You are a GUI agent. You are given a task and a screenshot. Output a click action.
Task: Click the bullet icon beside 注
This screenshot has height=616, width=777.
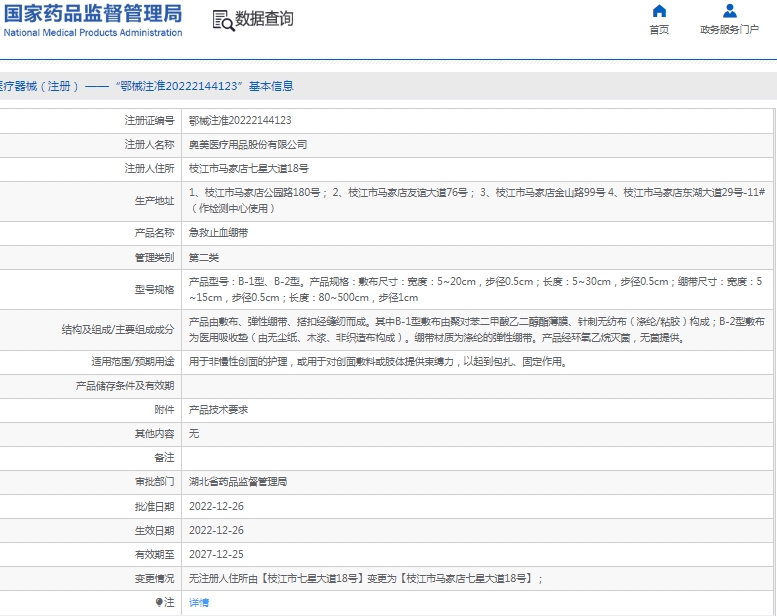coord(159,602)
